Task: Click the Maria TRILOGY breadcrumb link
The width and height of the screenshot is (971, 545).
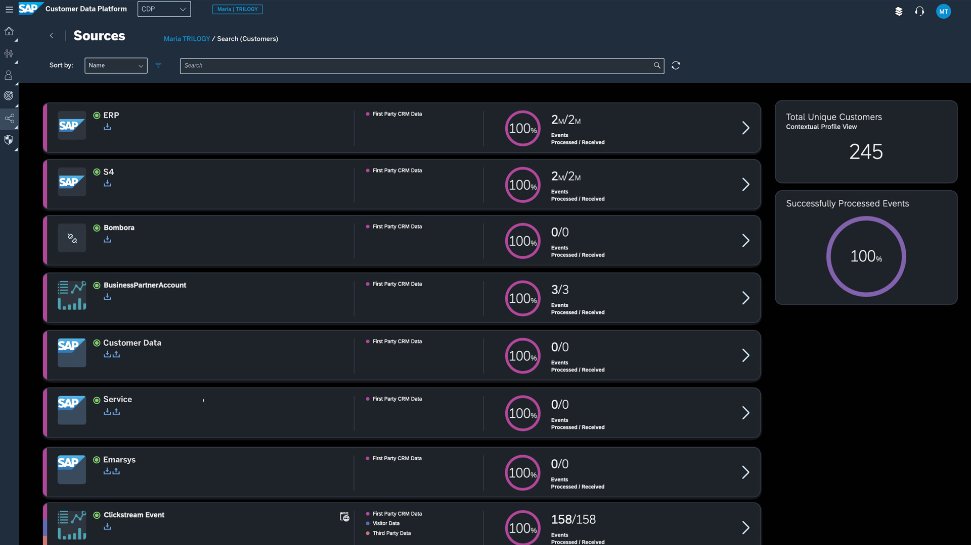Action: point(186,39)
